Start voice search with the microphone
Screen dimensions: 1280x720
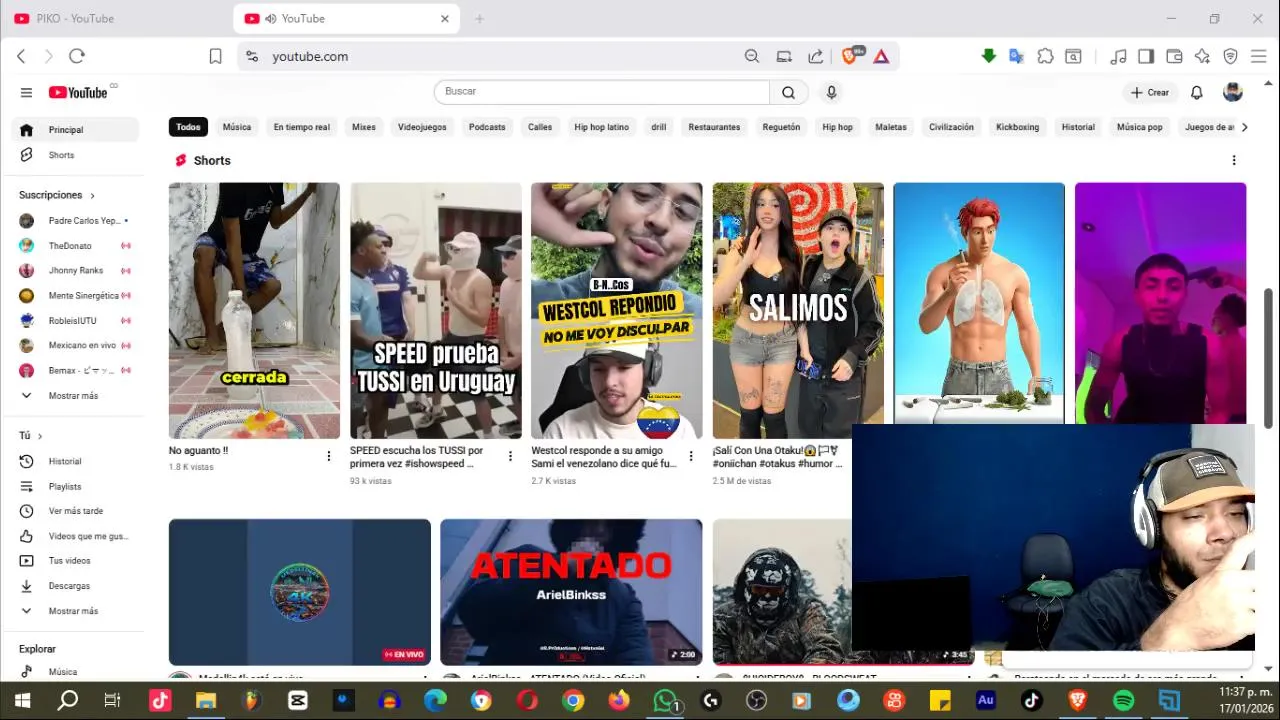[831, 92]
